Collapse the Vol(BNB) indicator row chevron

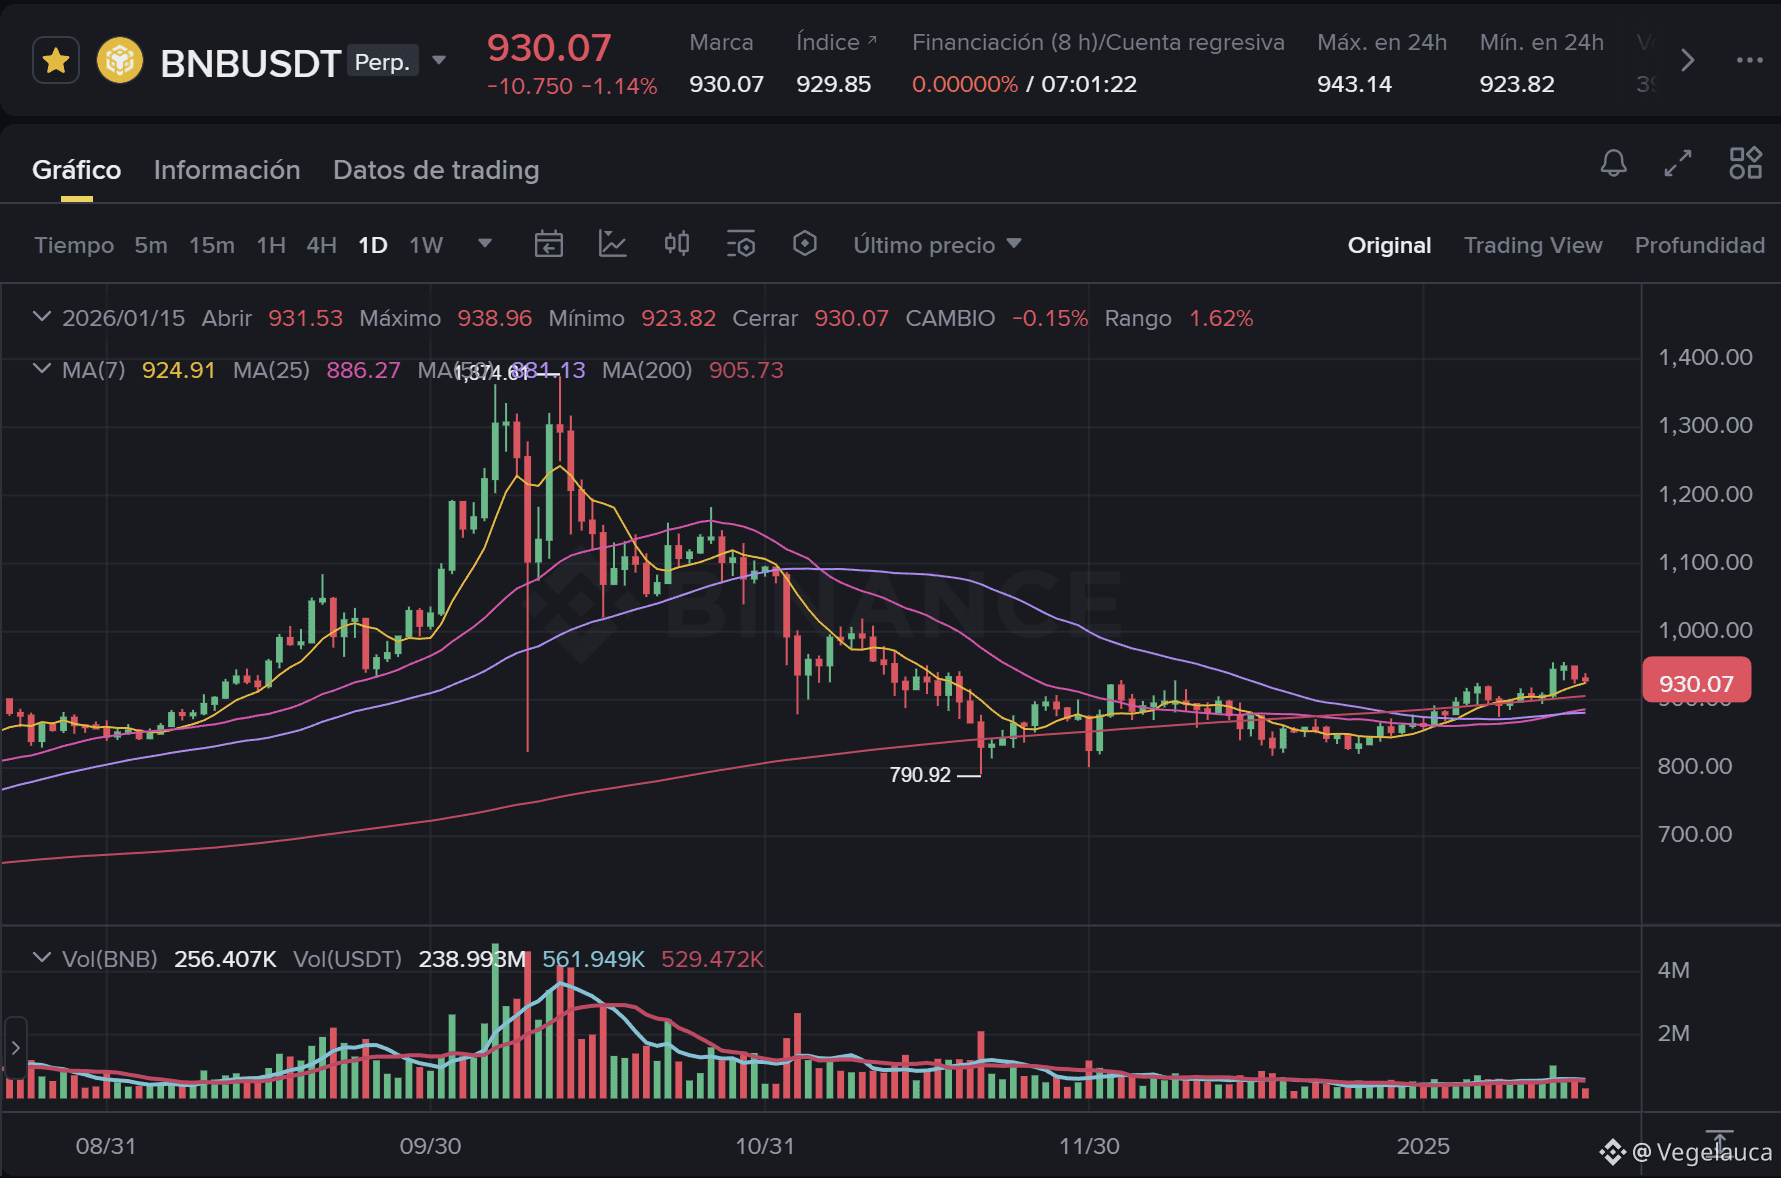pos(42,958)
